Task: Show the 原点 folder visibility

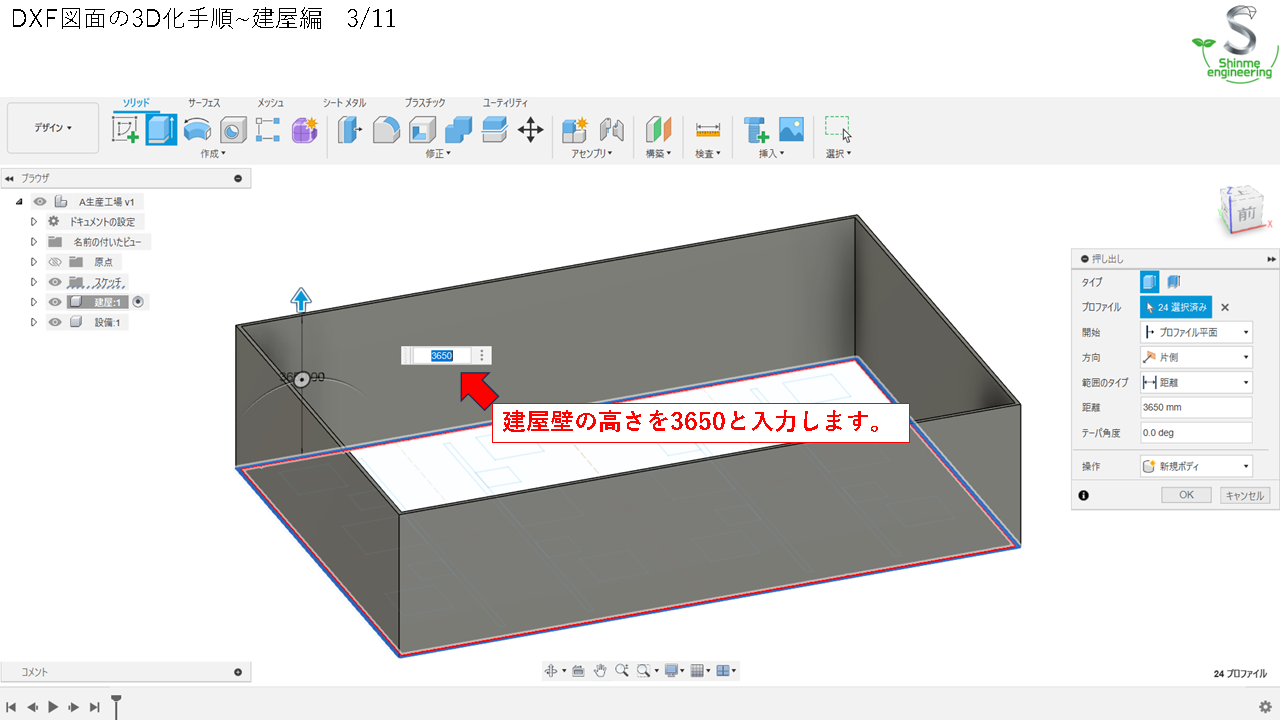Action: pyautogui.click(x=55, y=261)
